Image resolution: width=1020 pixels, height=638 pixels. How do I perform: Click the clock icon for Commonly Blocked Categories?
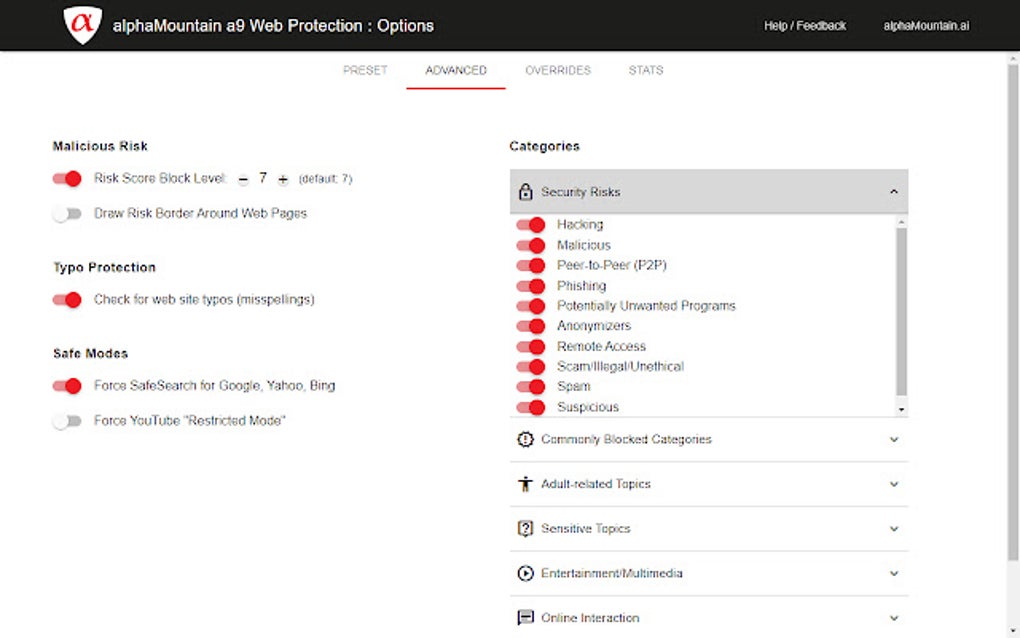pos(524,439)
